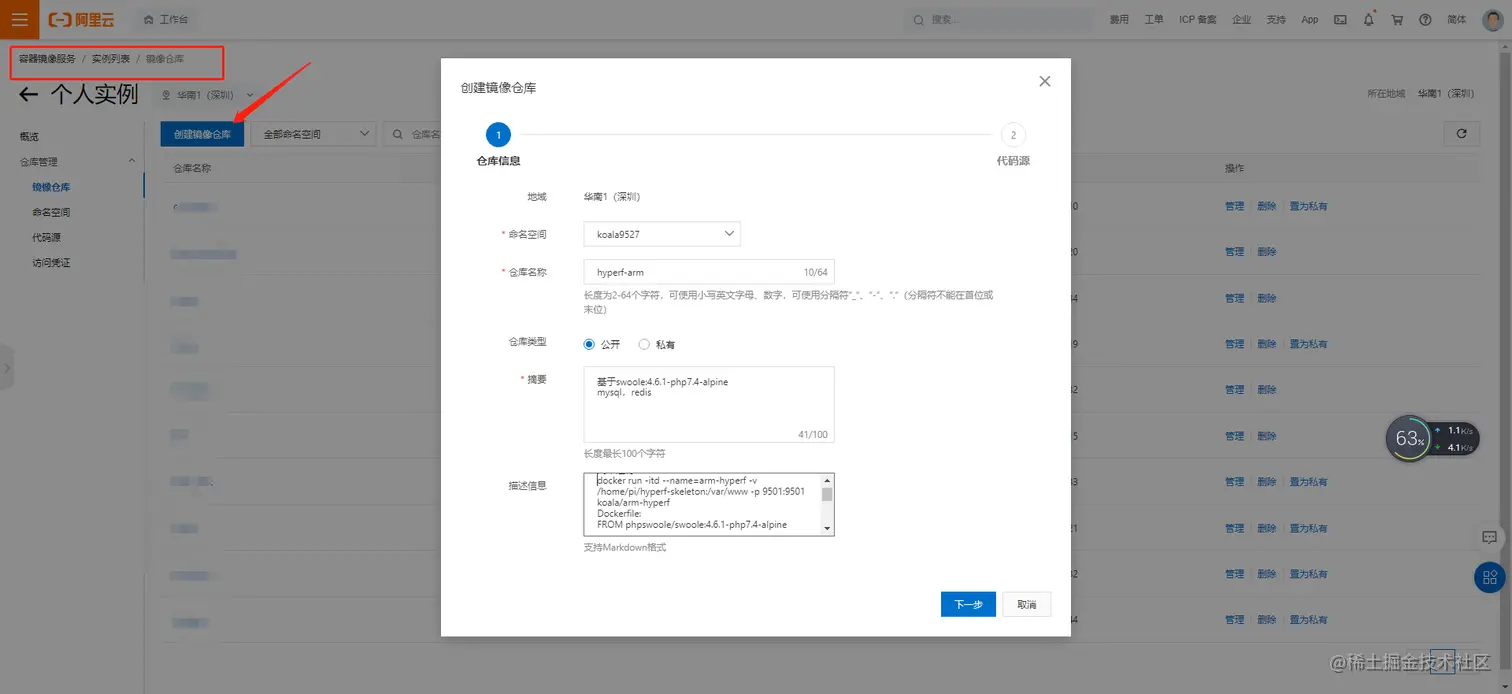The width and height of the screenshot is (1512, 694).
Task: Click step 2 代码源 circle
Action: pyautogui.click(x=1013, y=134)
